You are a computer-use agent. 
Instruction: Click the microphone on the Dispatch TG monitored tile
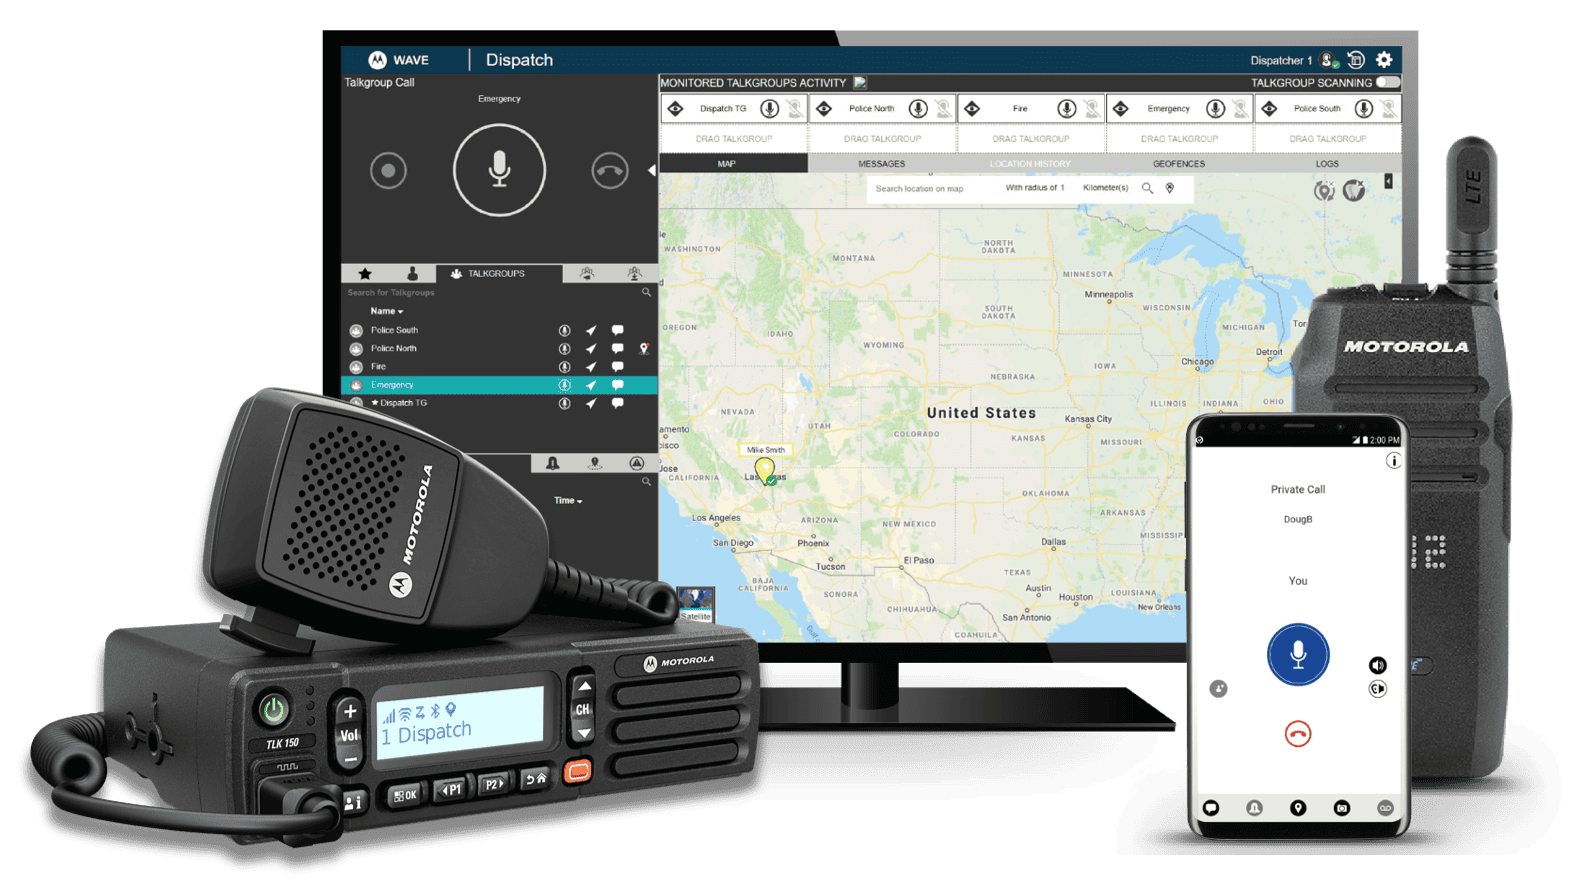tap(769, 108)
